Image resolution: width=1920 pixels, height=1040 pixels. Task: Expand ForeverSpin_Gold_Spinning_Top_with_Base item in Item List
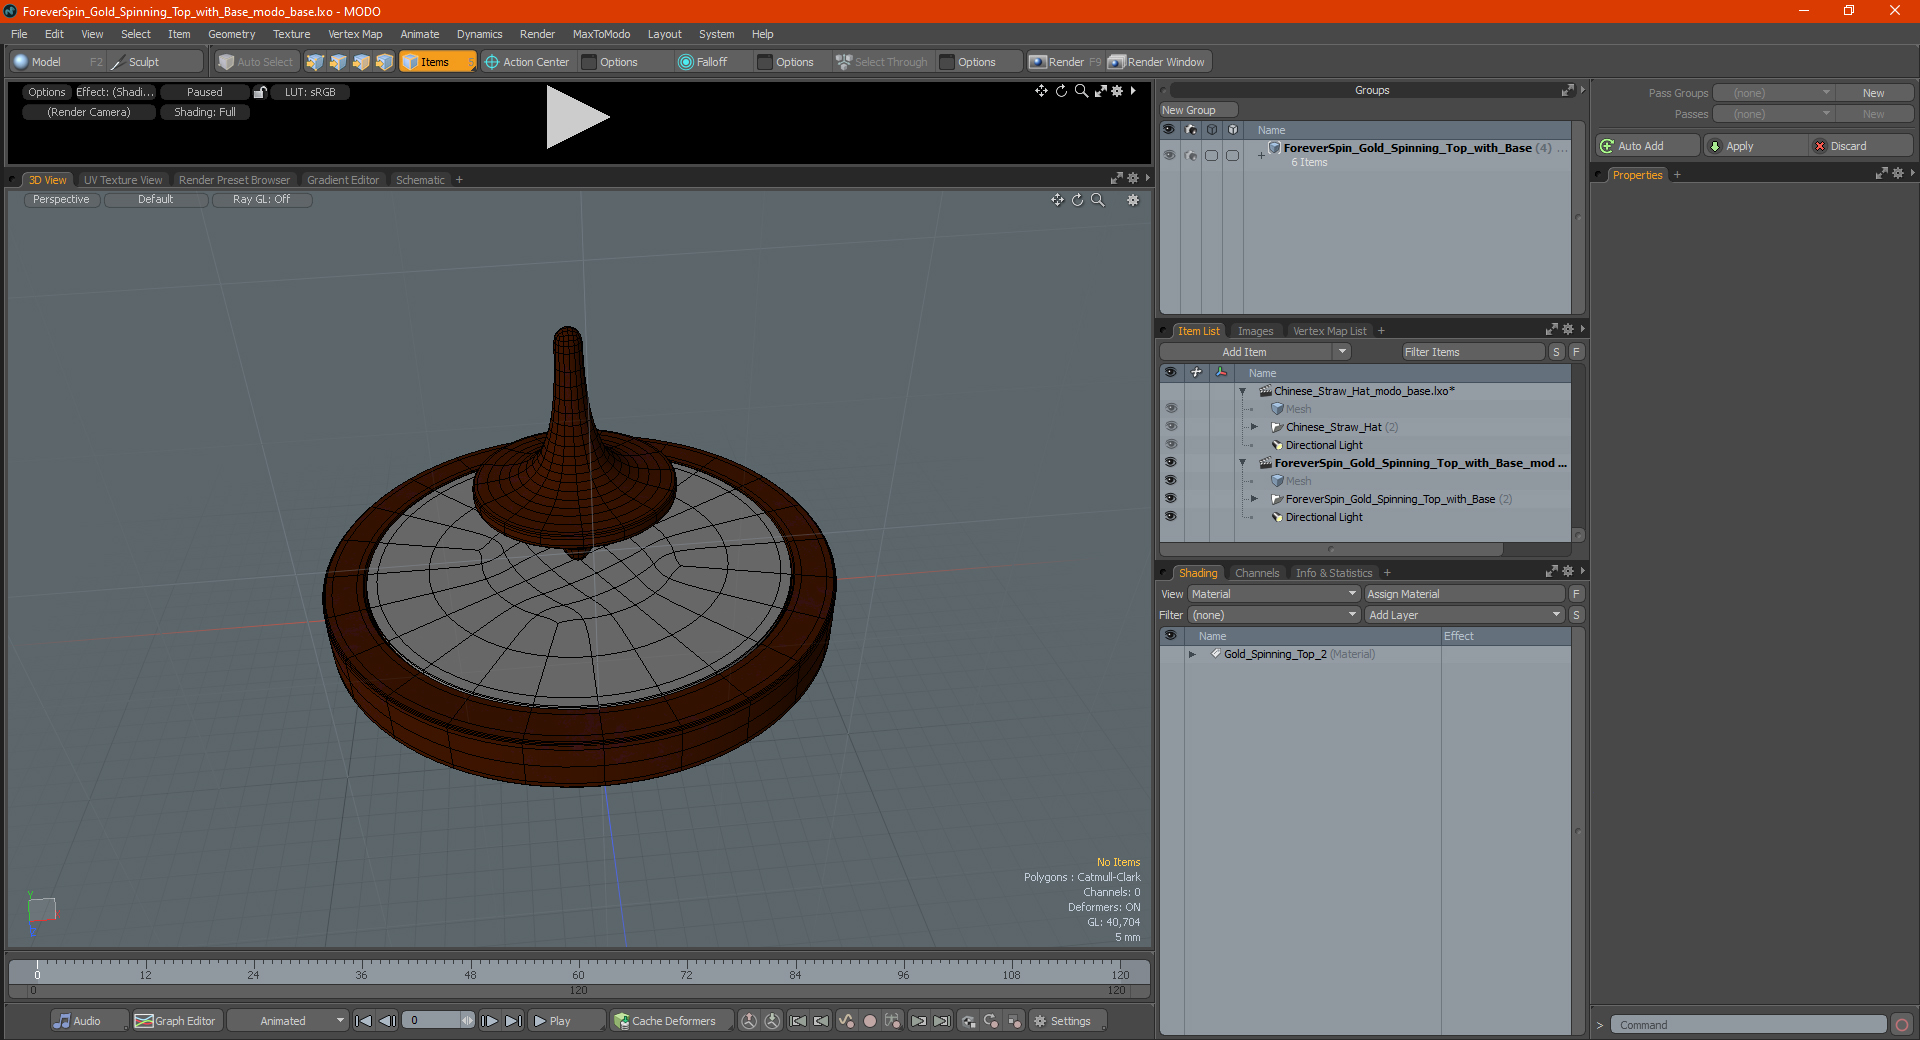pos(1254,499)
